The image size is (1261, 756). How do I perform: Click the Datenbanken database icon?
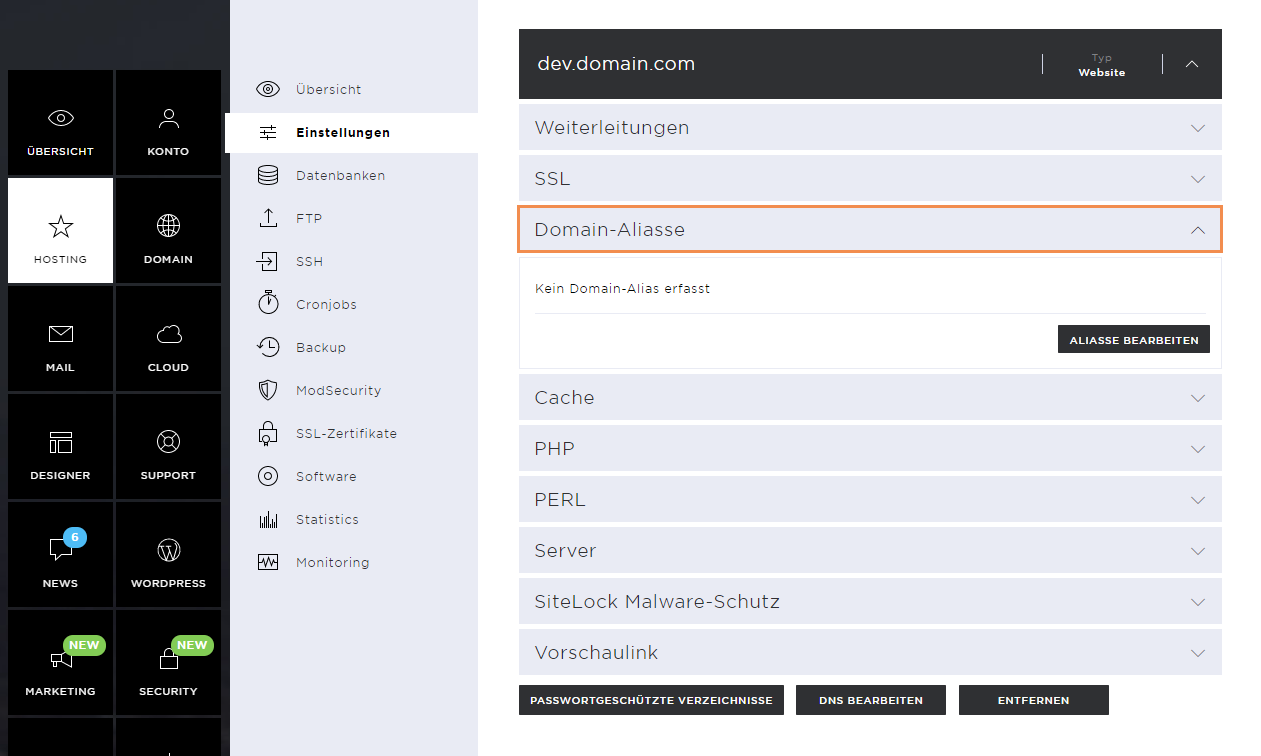268,175
